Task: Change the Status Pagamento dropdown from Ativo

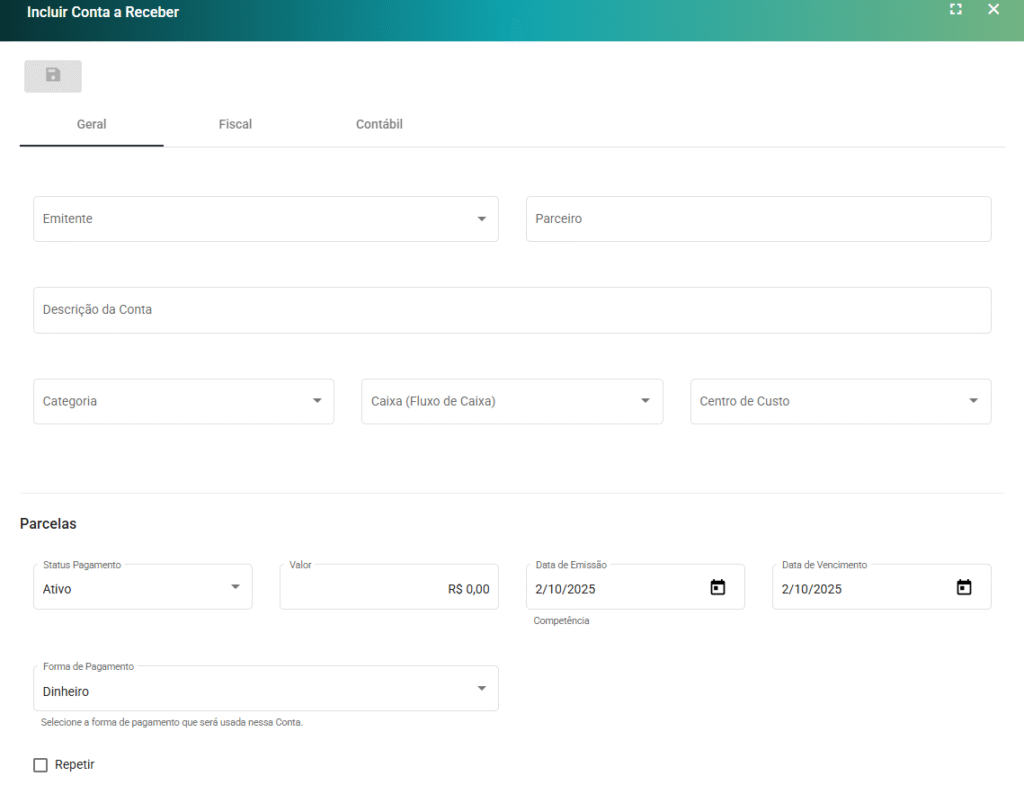Action: tap(235, 588)
